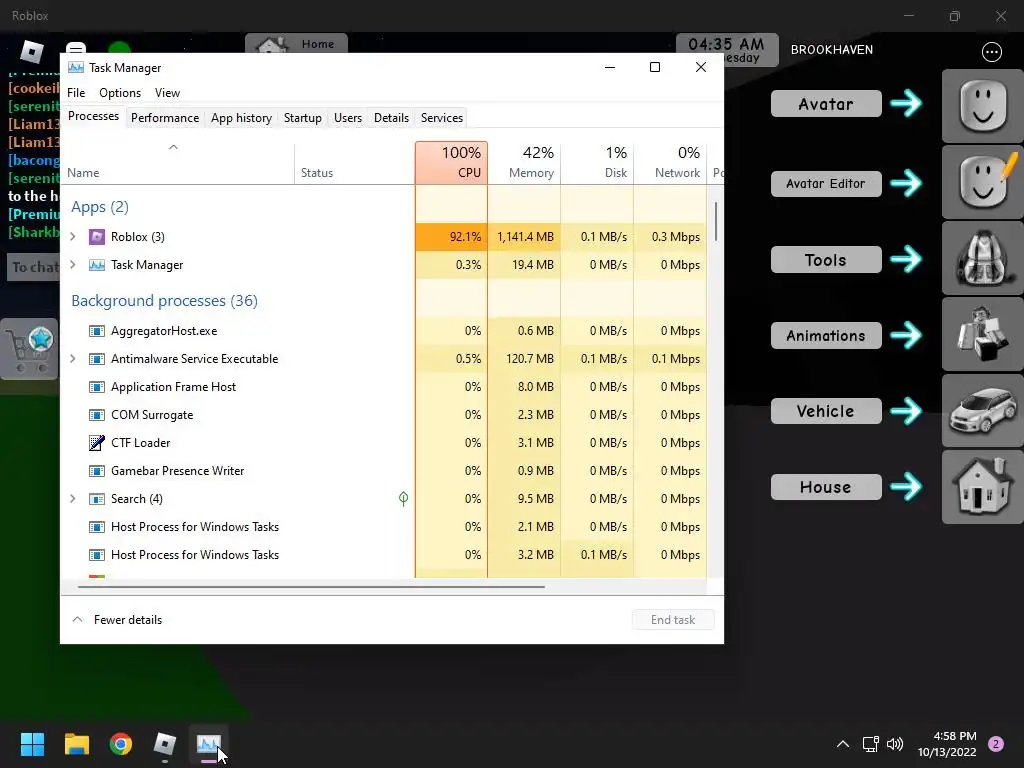Sort by the Disk column header
Image resolution: width=1024 pixels, height=768 pixels.
pos(597,163)
